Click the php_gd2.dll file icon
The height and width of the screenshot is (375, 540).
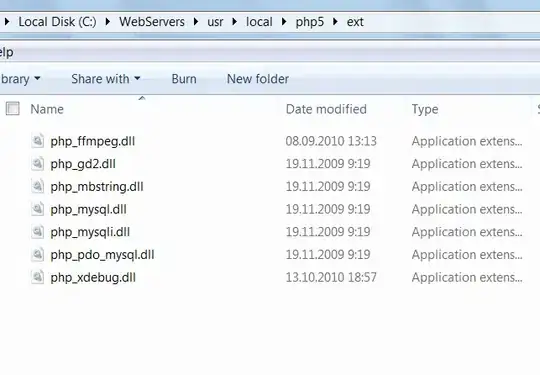38,164
